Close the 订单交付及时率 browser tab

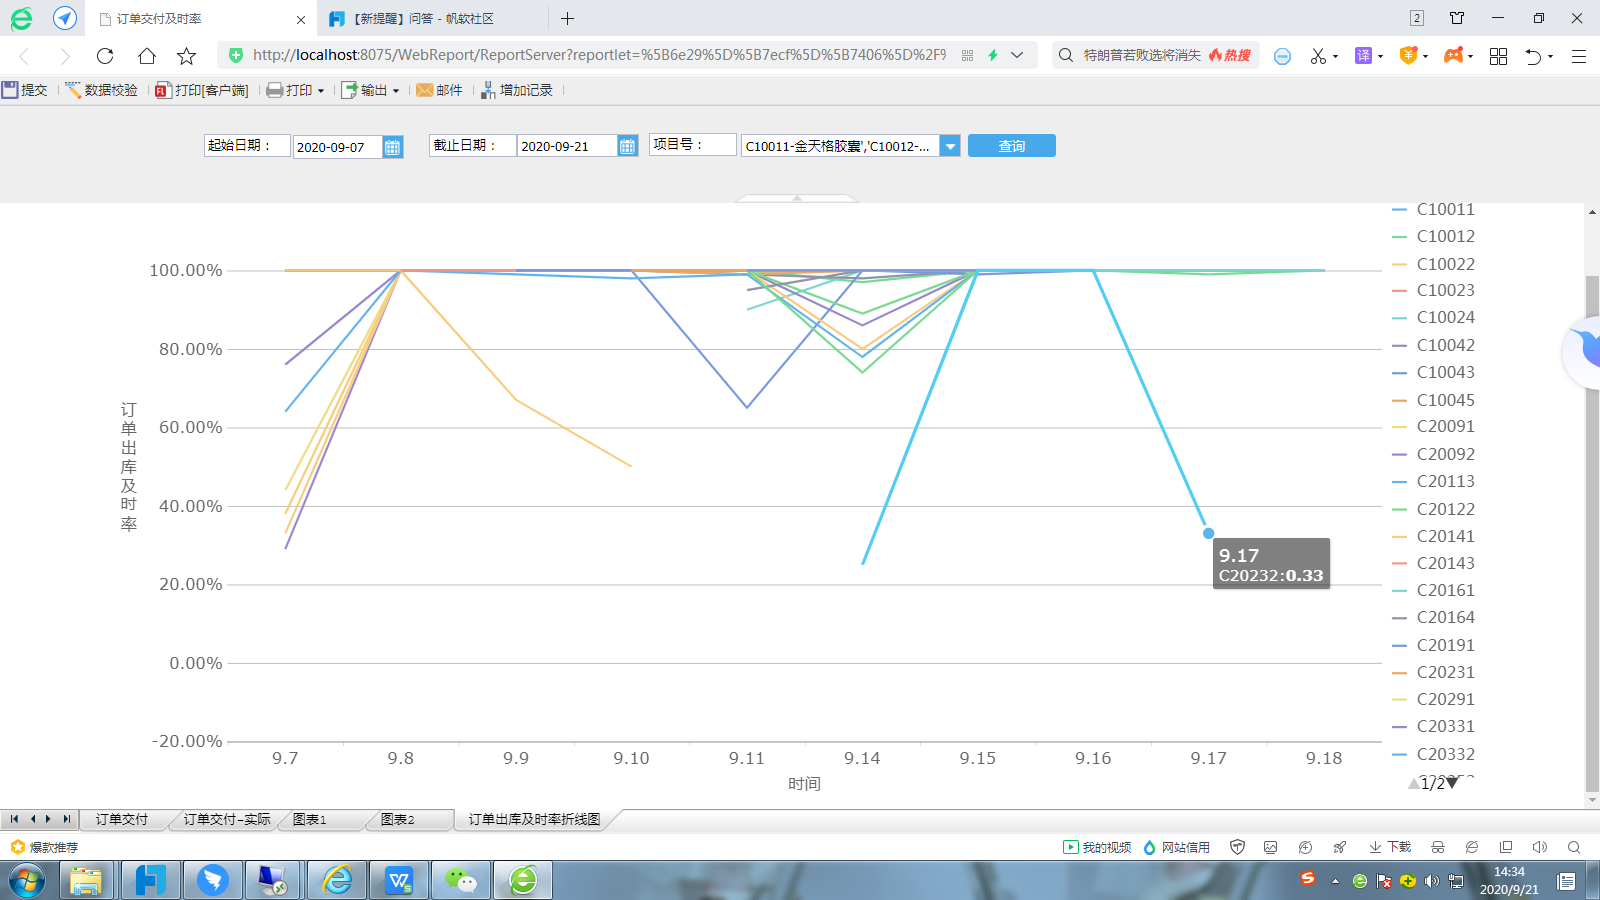coord(301,19)
